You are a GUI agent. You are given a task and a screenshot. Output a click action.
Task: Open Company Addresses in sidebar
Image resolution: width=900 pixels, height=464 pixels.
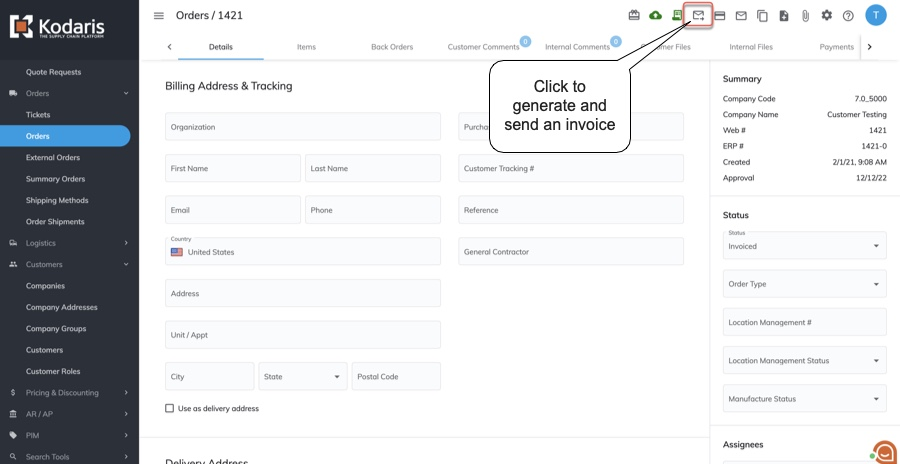point(61,307)
